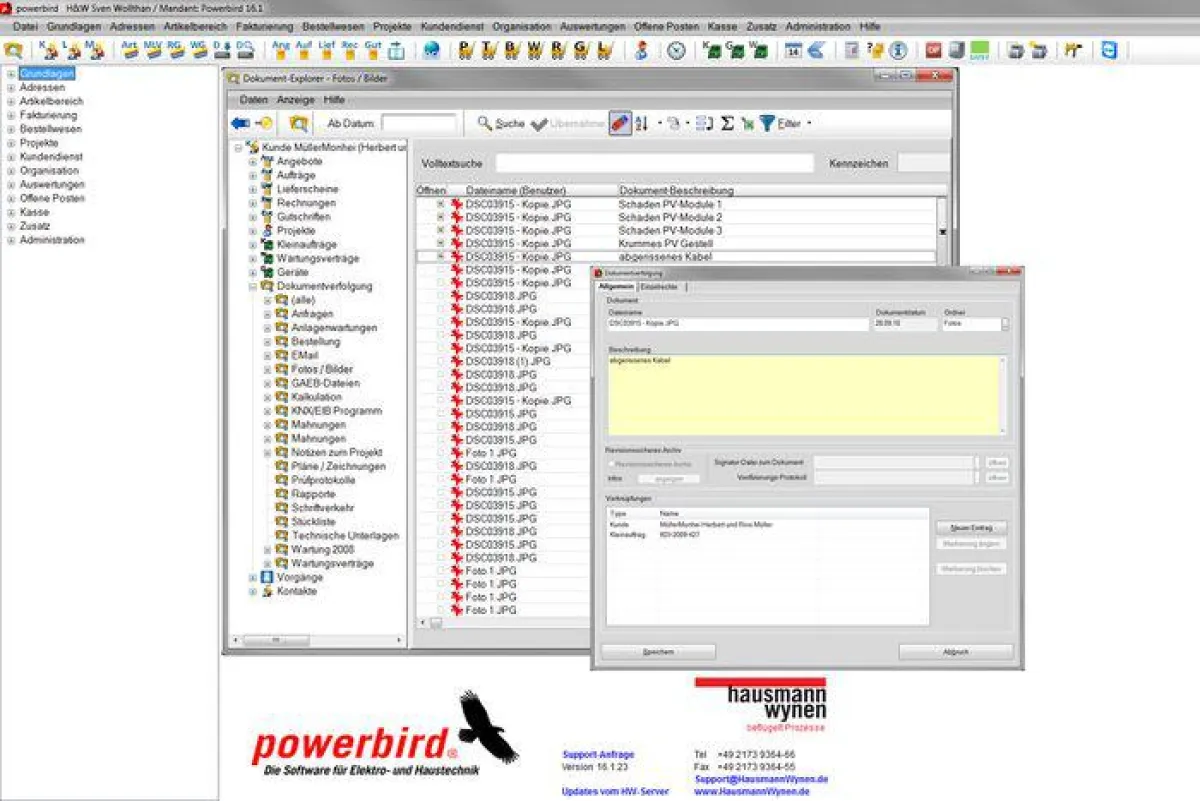Select the Art (Artikel) toolbar icon

pyautogui.click(x=128, y=46)
